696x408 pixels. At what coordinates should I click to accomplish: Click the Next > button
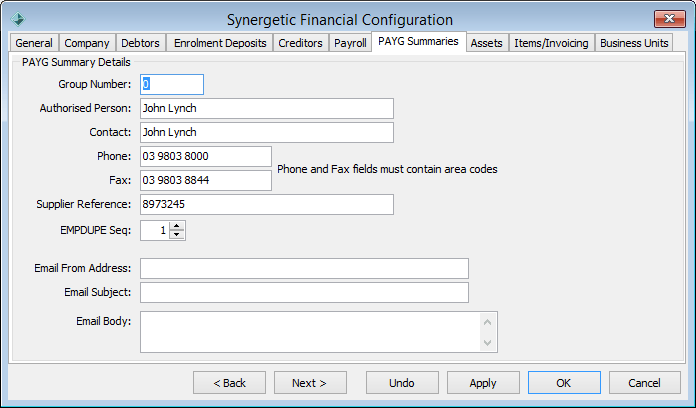click(x=310, y=383)
